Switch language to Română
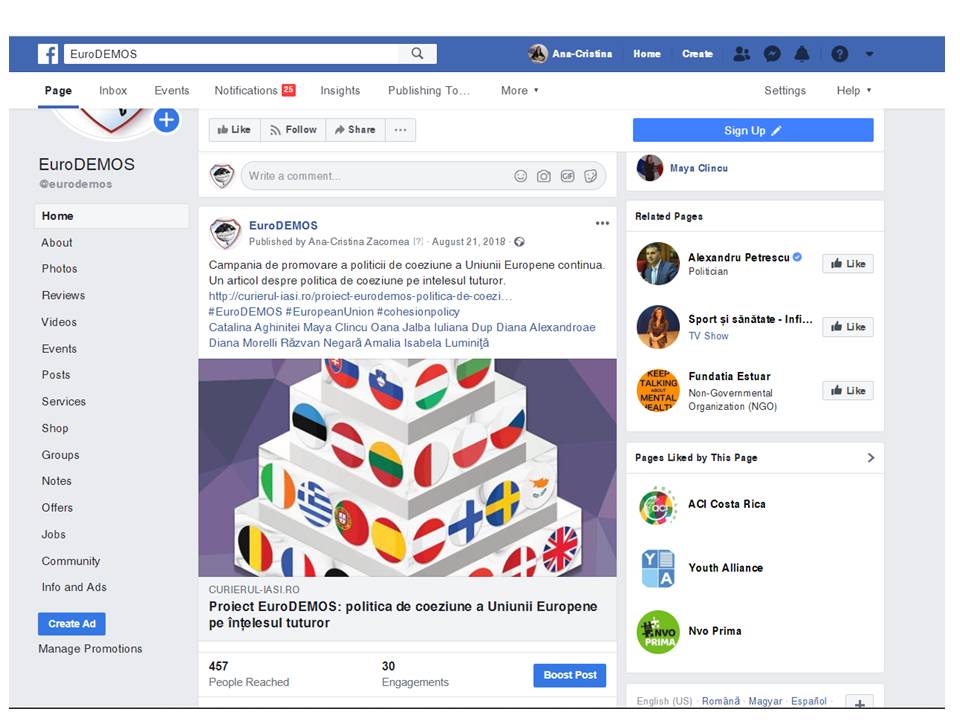The image size is (960, 720). (x=721, y=702)
